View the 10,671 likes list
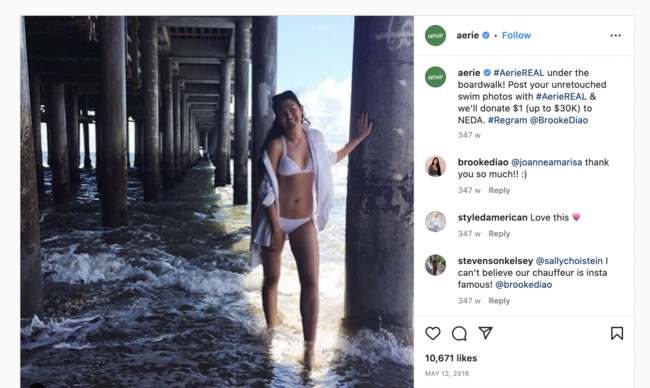Screen dimensions: 650x388 [451, 358]
